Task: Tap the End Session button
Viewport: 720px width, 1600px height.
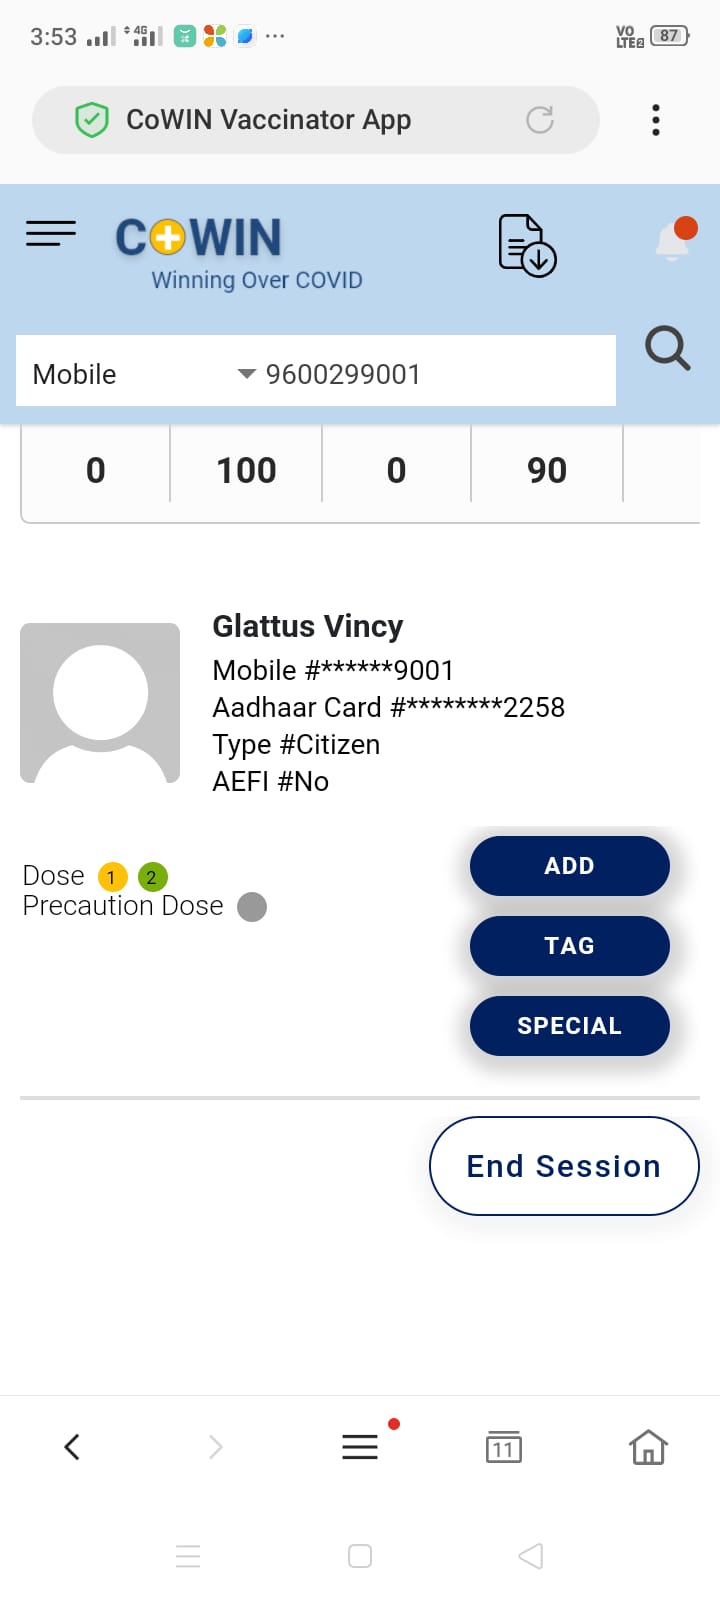Action: [x=564, y=1166]
